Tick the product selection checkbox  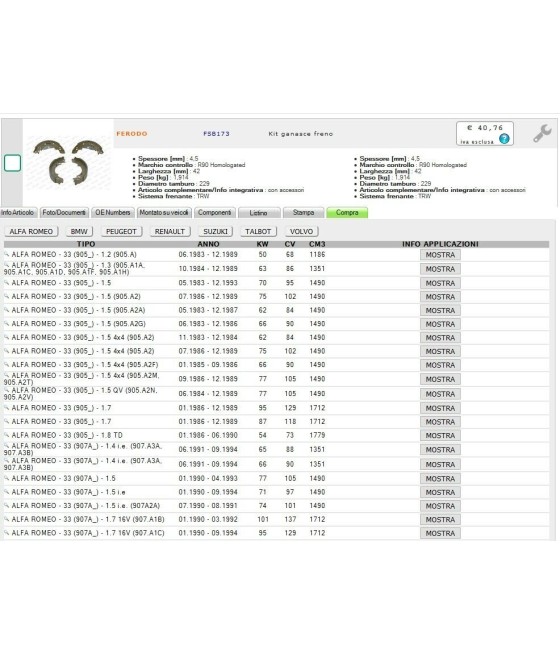tap(13, 163)
